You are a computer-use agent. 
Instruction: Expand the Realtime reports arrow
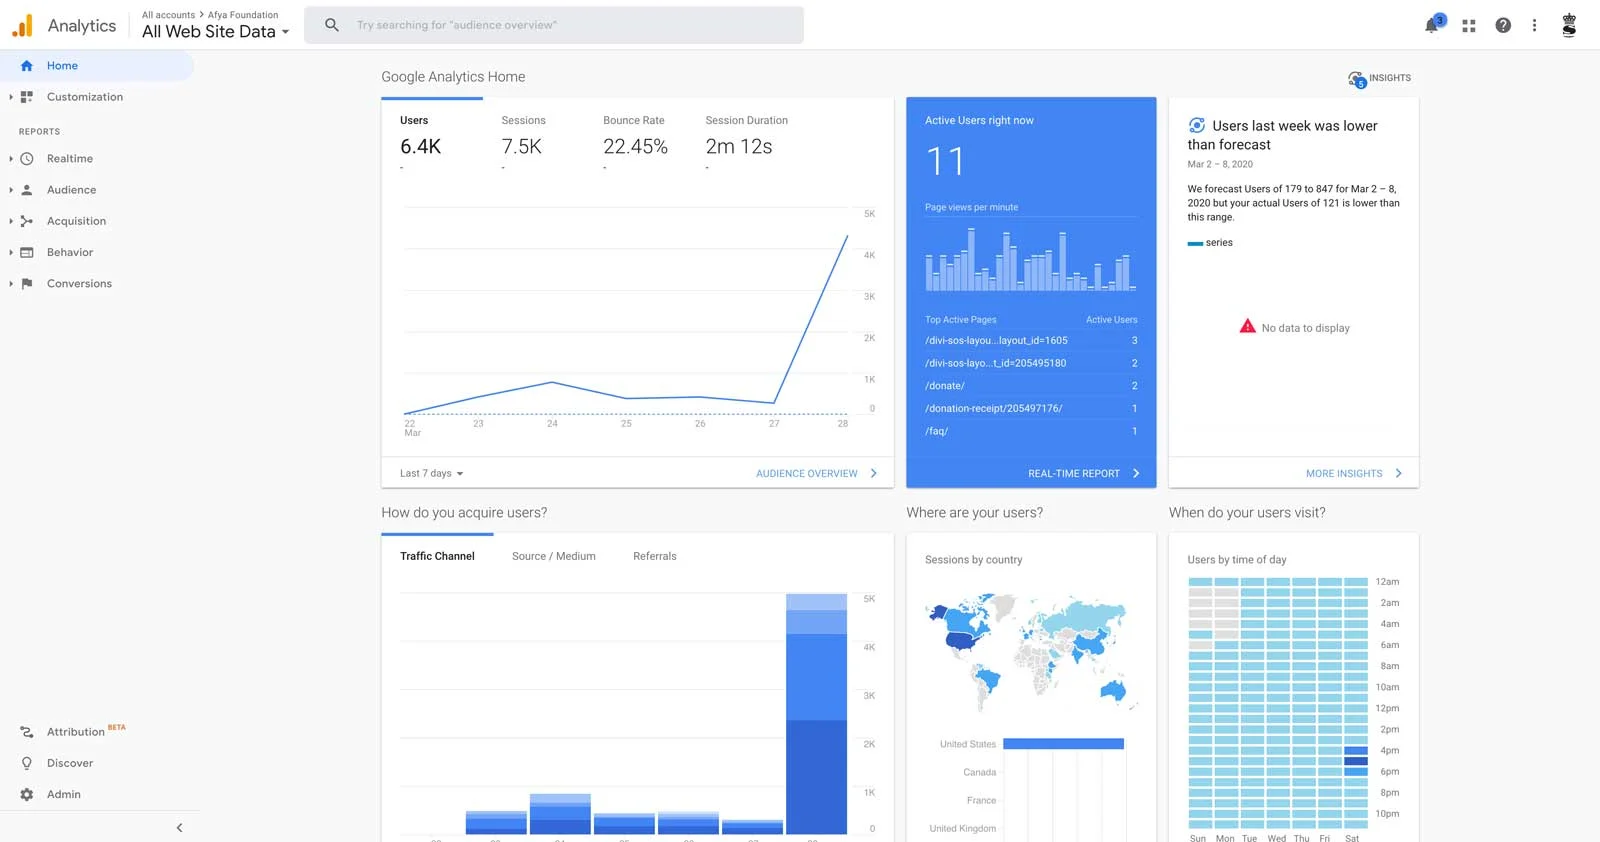point(11,159)
